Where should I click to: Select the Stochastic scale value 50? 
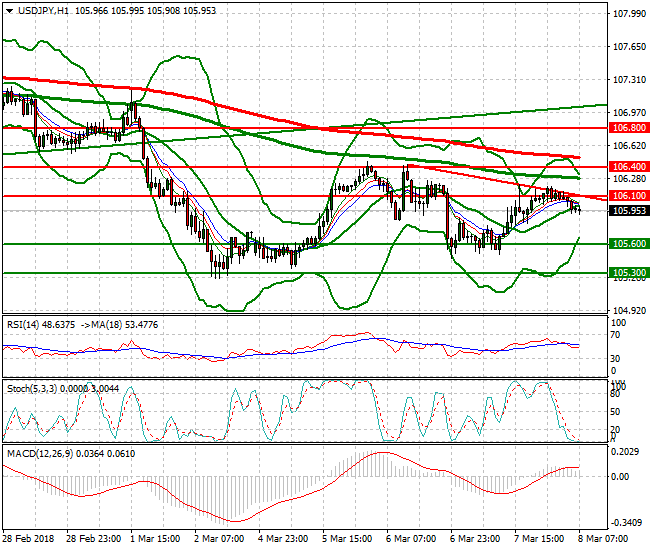[x=616, y=412]
